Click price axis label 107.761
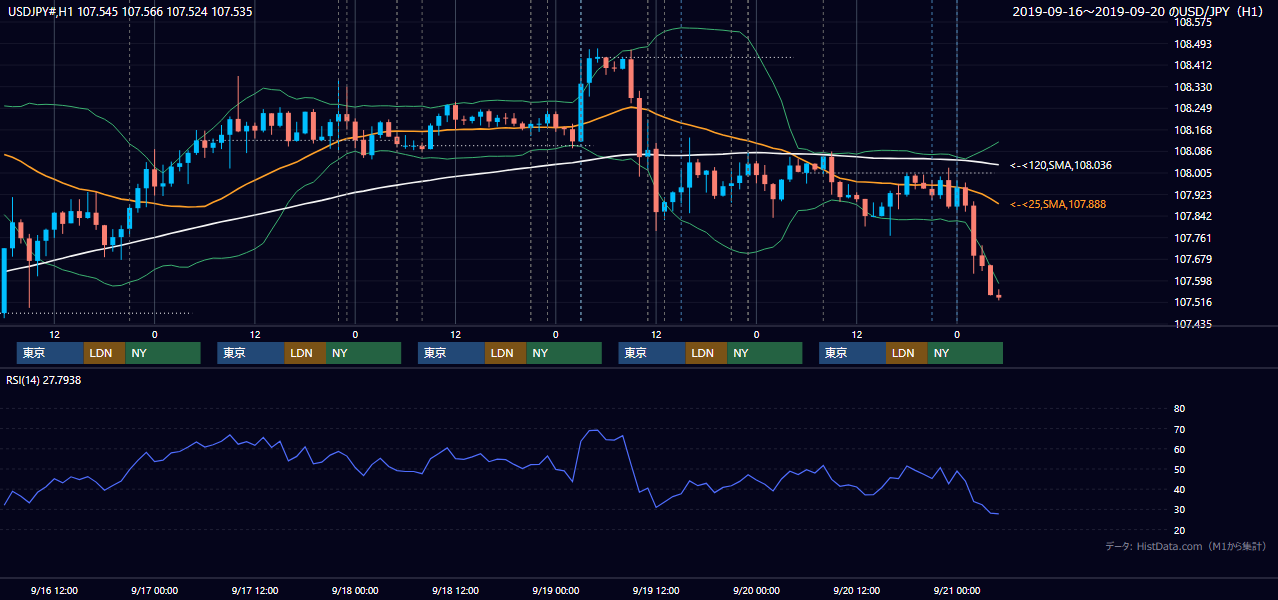 (x=1192, y=238)
